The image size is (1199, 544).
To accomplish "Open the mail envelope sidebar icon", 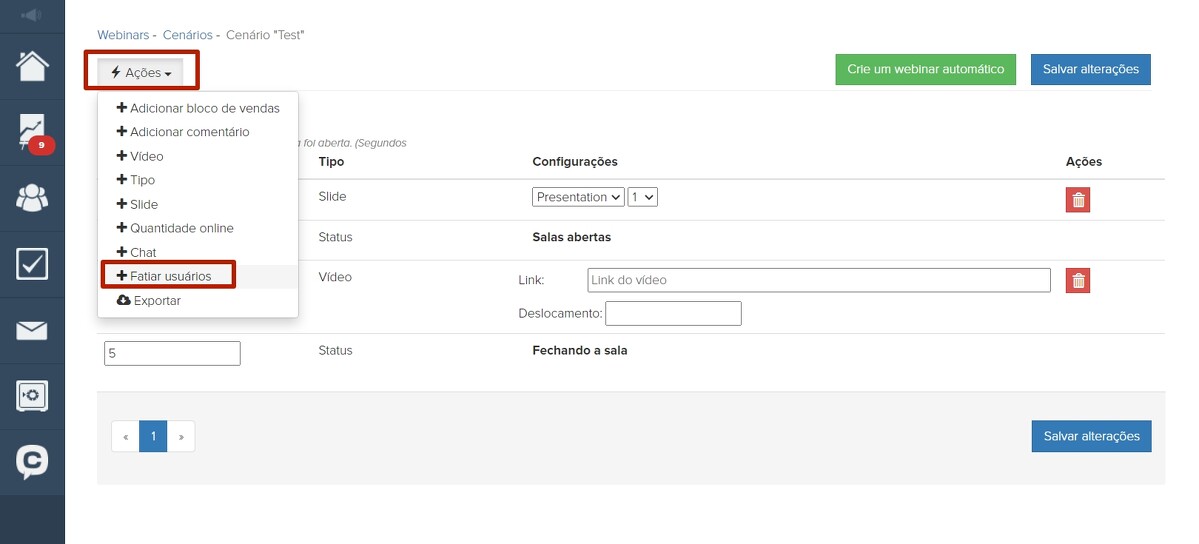I will [32, 330].
